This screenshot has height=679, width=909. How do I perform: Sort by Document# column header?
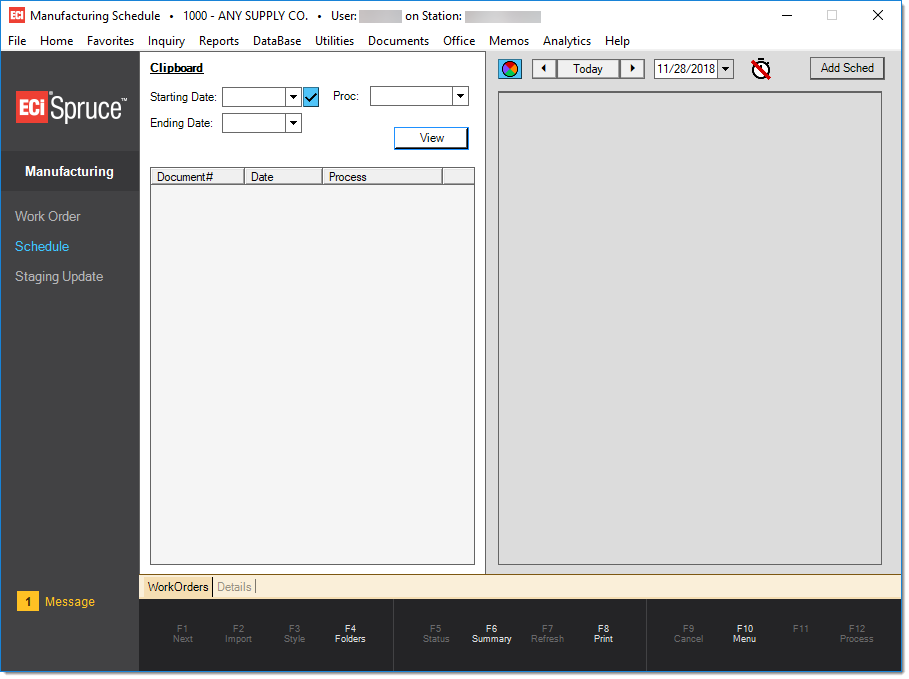197,177
